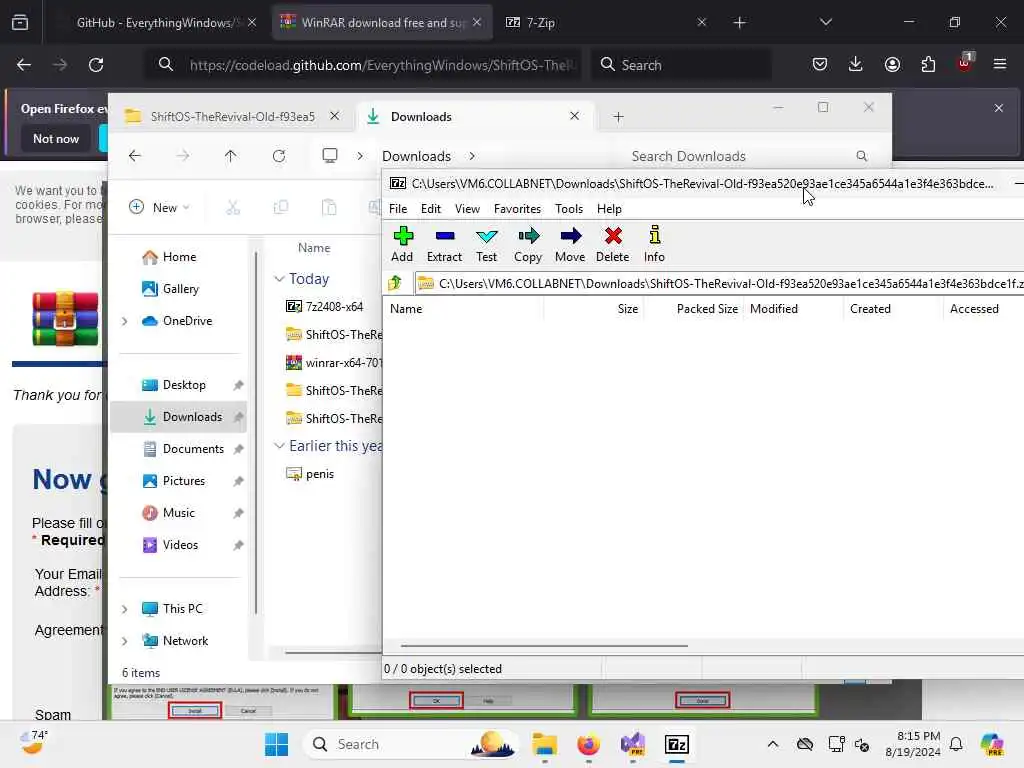Click the Extract button in 7-Zip

click(x=444, y=244)
